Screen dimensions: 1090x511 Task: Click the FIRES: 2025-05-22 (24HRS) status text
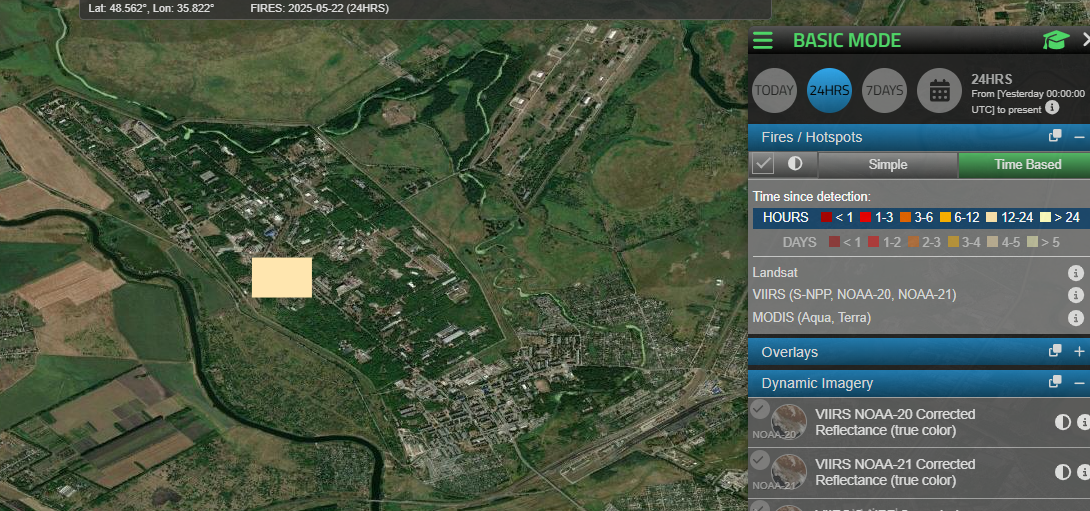(319, 8)
